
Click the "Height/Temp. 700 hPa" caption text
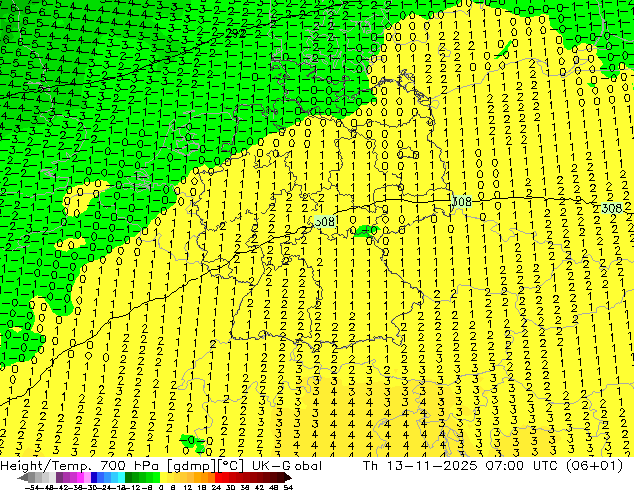click(x=80, y=466)
